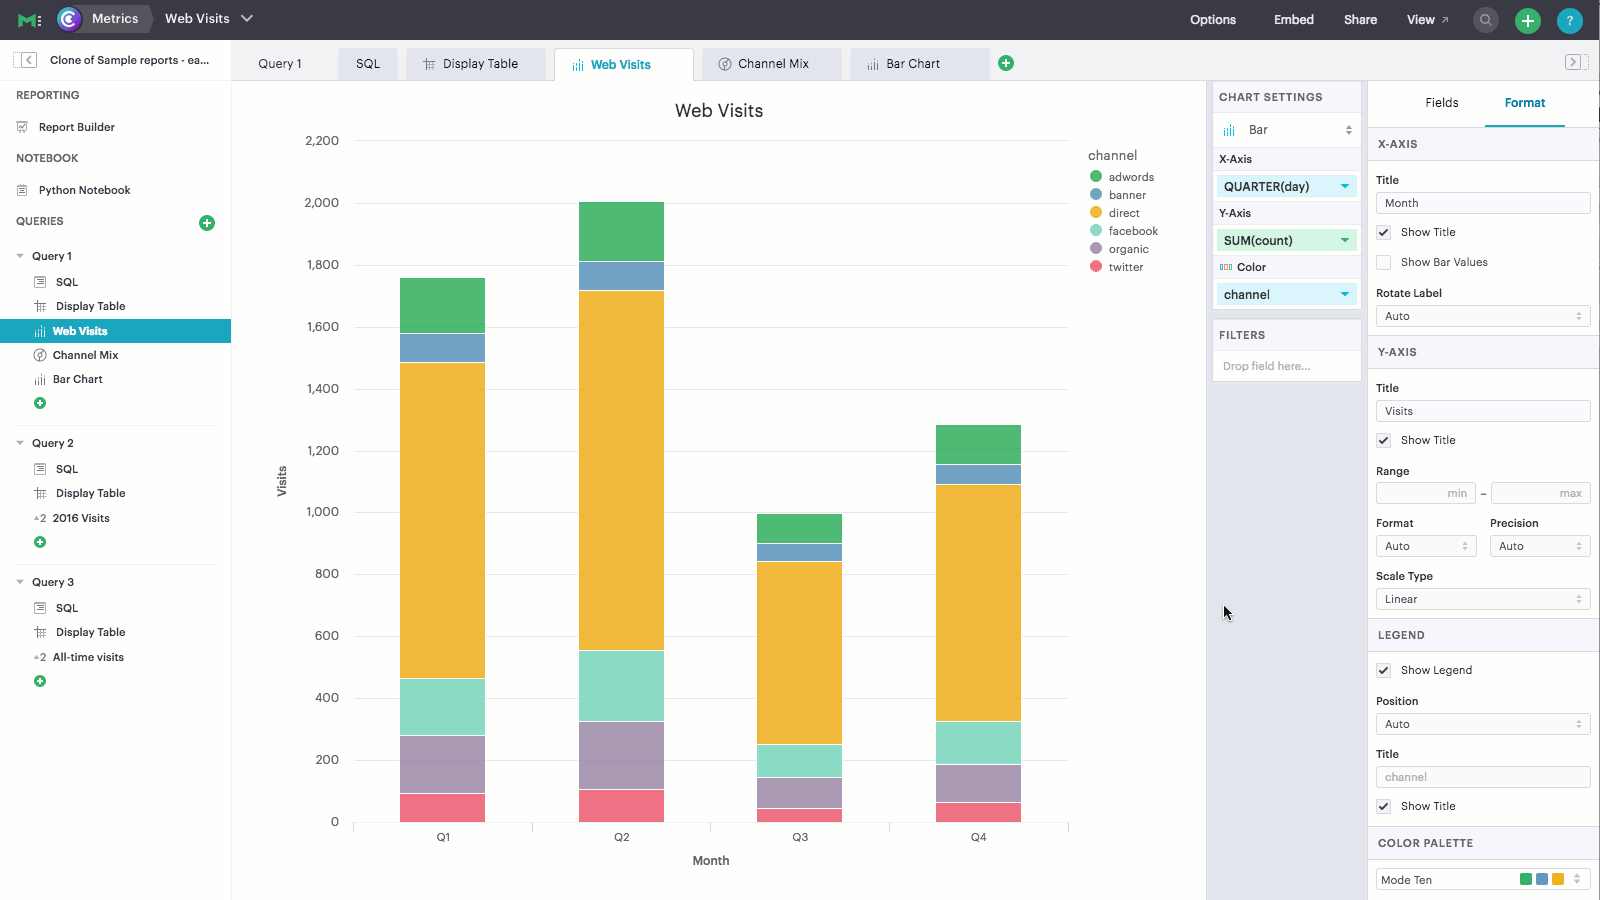Add a new chart tab with green plus

click(1006, 63)
